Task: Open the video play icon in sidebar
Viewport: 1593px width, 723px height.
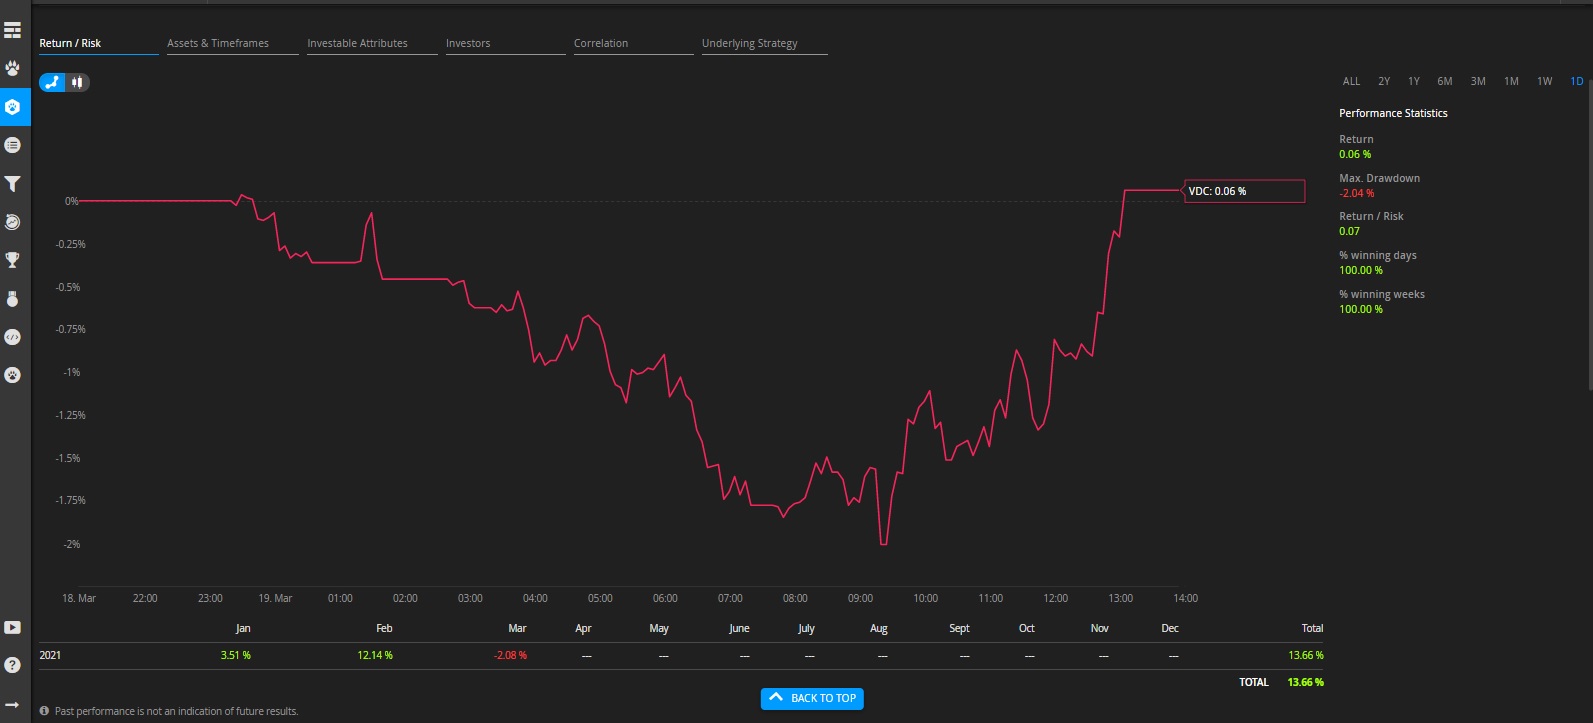Action: tap(12, 628)
